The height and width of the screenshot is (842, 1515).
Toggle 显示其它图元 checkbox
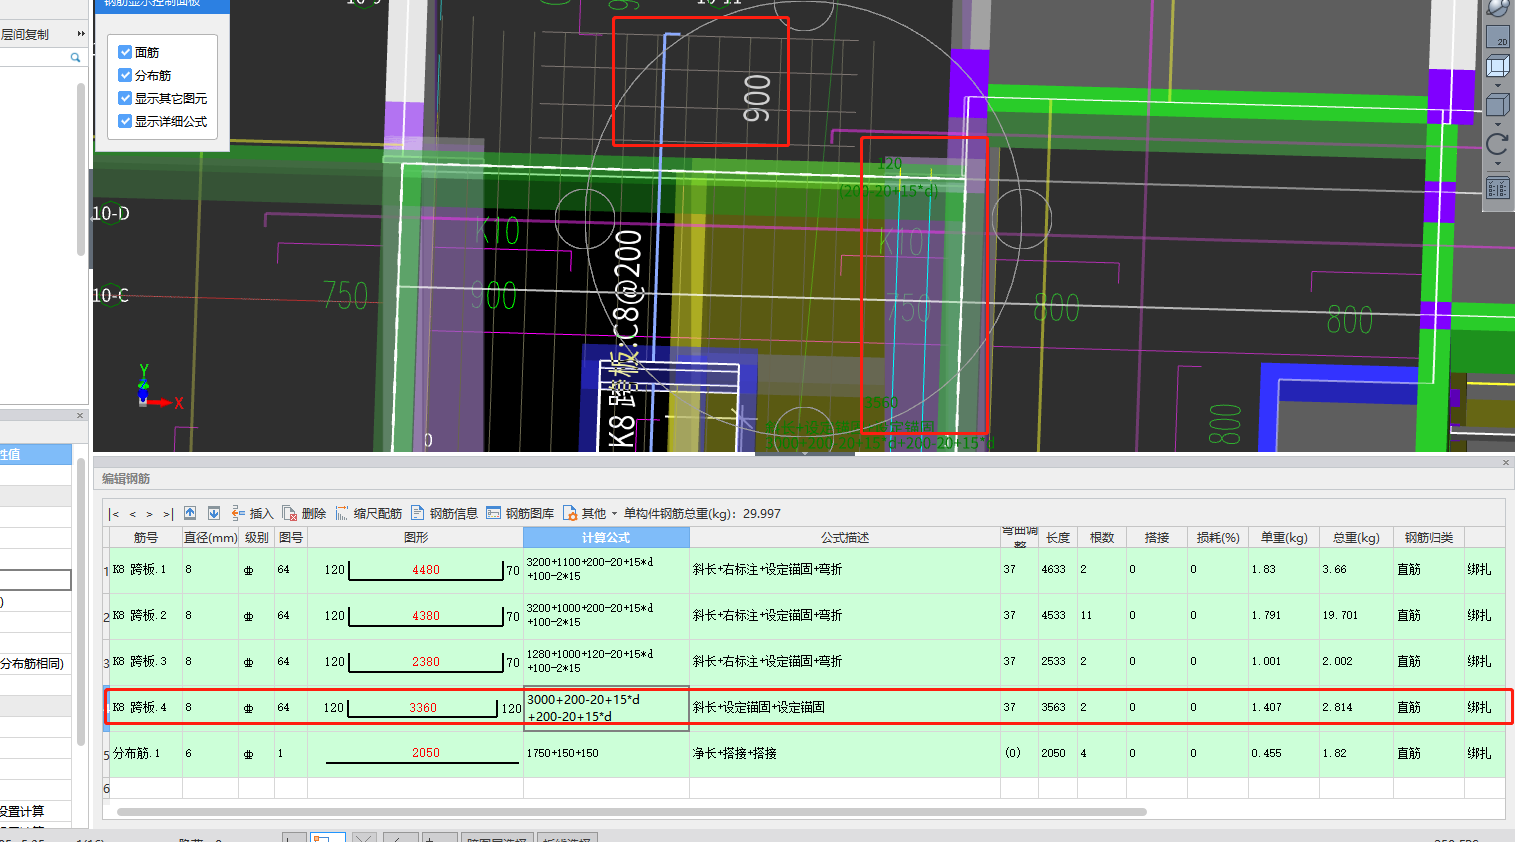(125, 98)
